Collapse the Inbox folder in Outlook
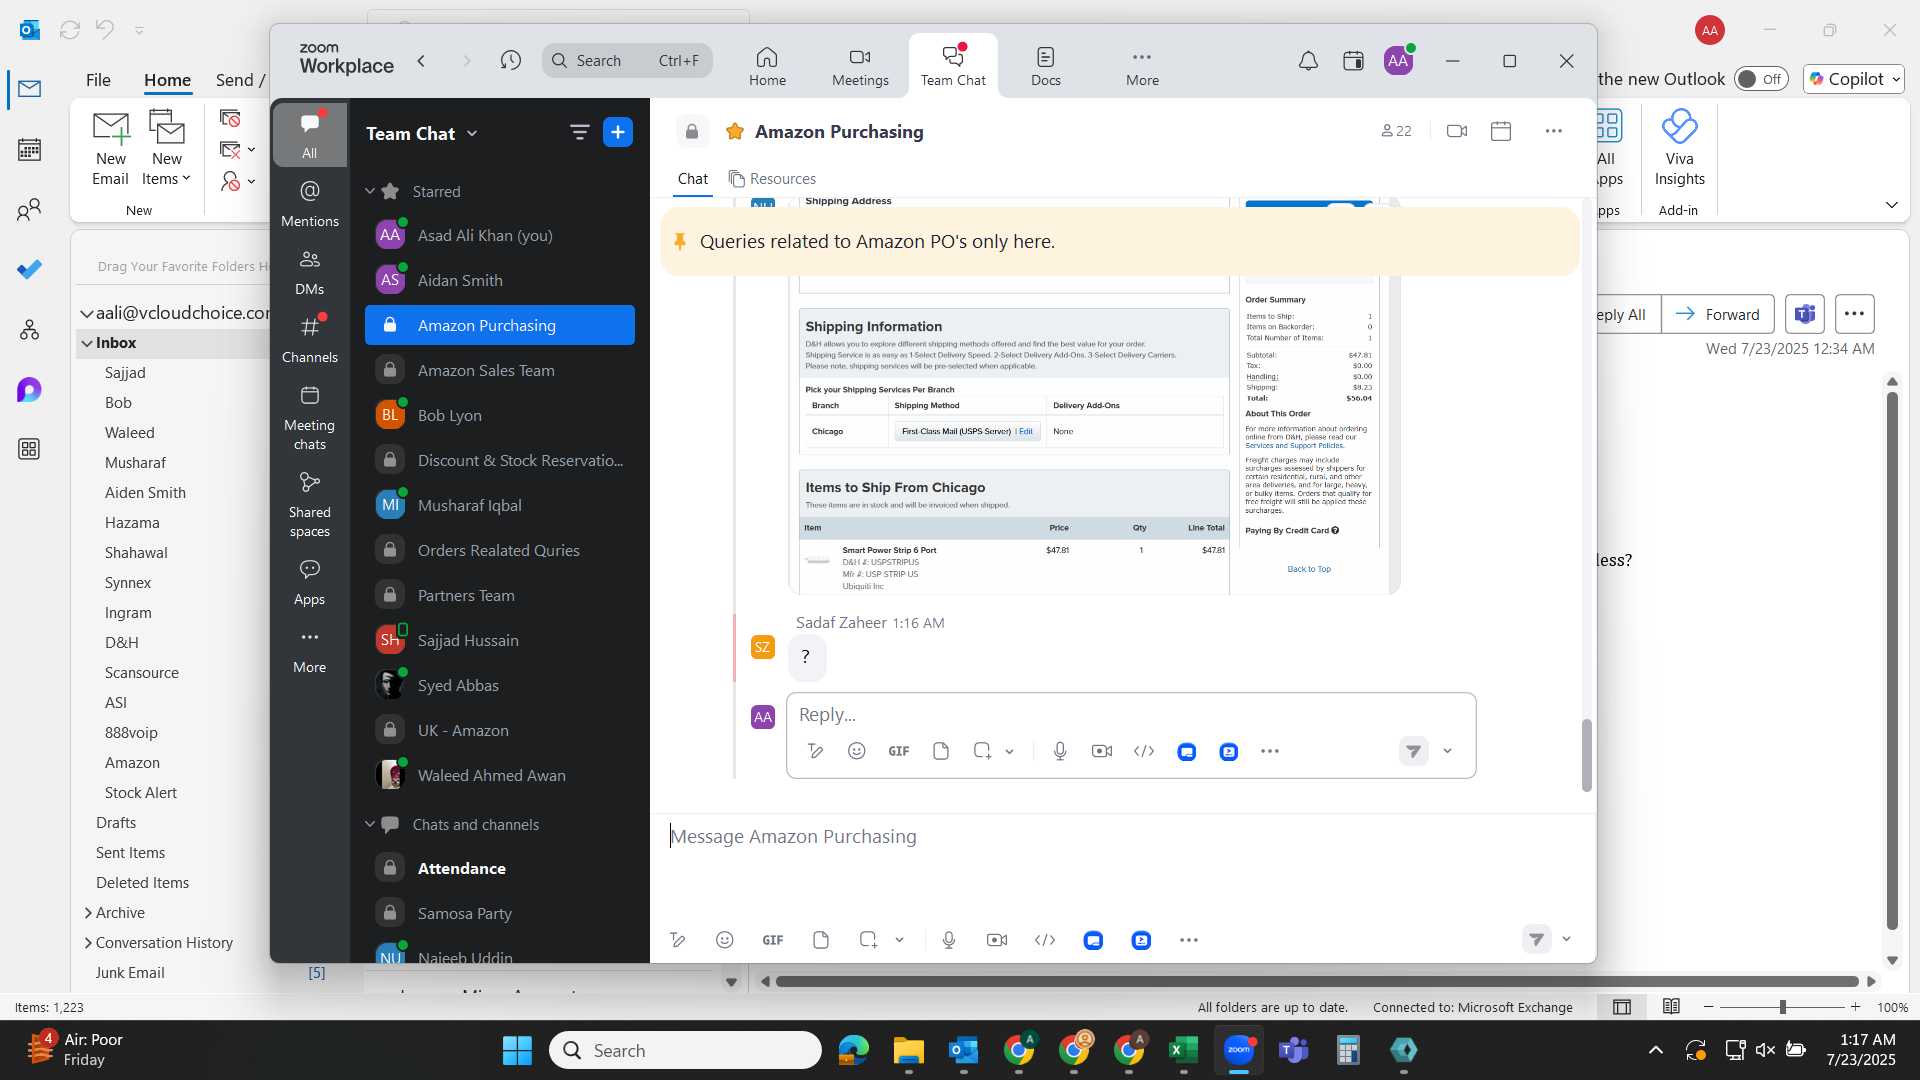This screenshot has height=1080, width=1920. [87, 343]
